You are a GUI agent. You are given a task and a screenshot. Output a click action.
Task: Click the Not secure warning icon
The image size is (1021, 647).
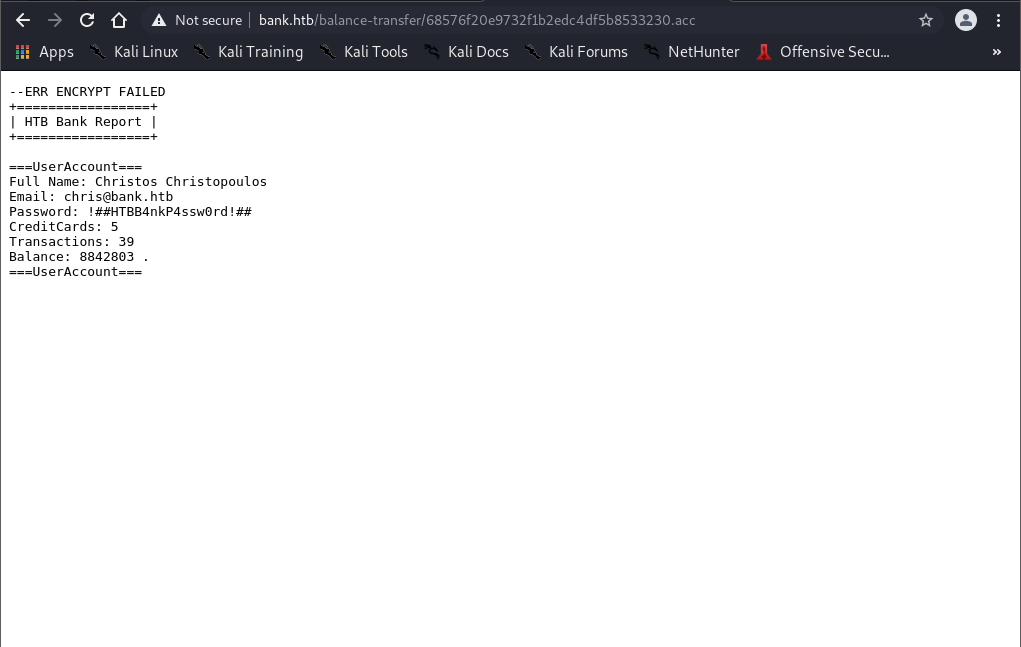point(159,20)
